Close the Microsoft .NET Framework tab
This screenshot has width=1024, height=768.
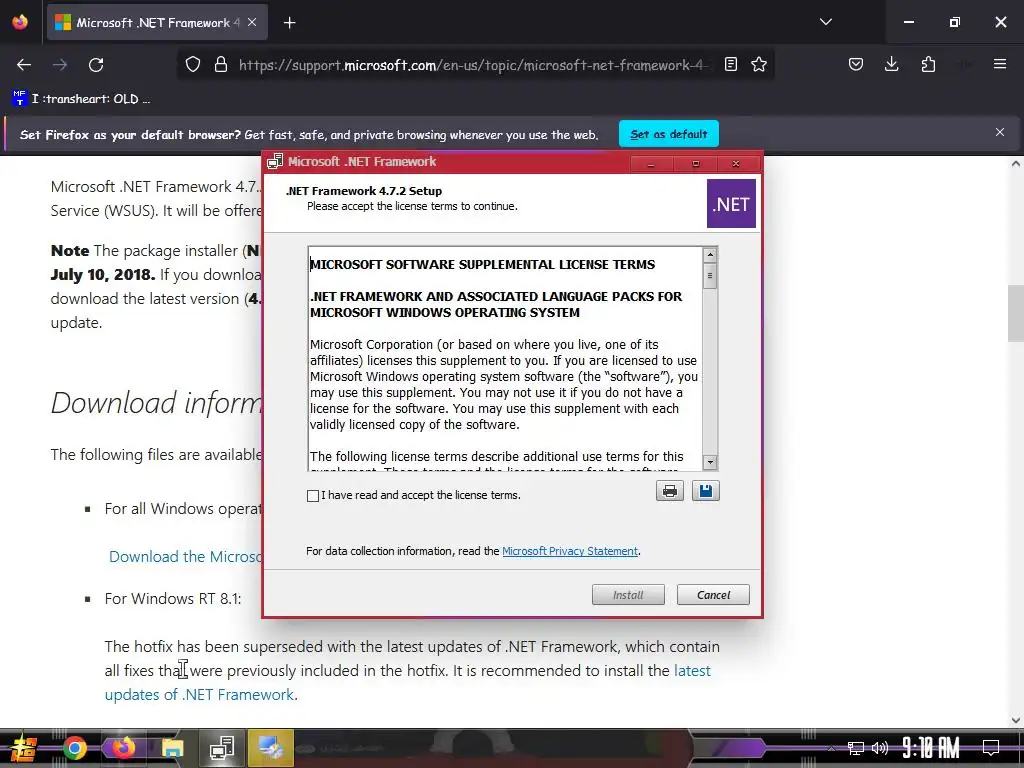[252, 22]
